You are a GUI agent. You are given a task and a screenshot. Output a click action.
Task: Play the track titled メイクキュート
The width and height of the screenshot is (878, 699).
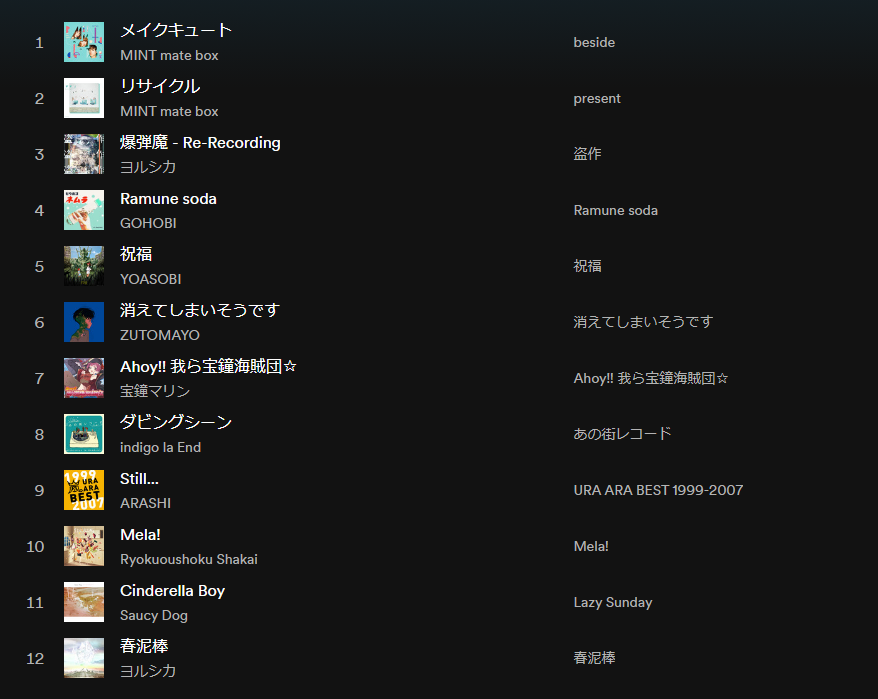tap(176, 30)
